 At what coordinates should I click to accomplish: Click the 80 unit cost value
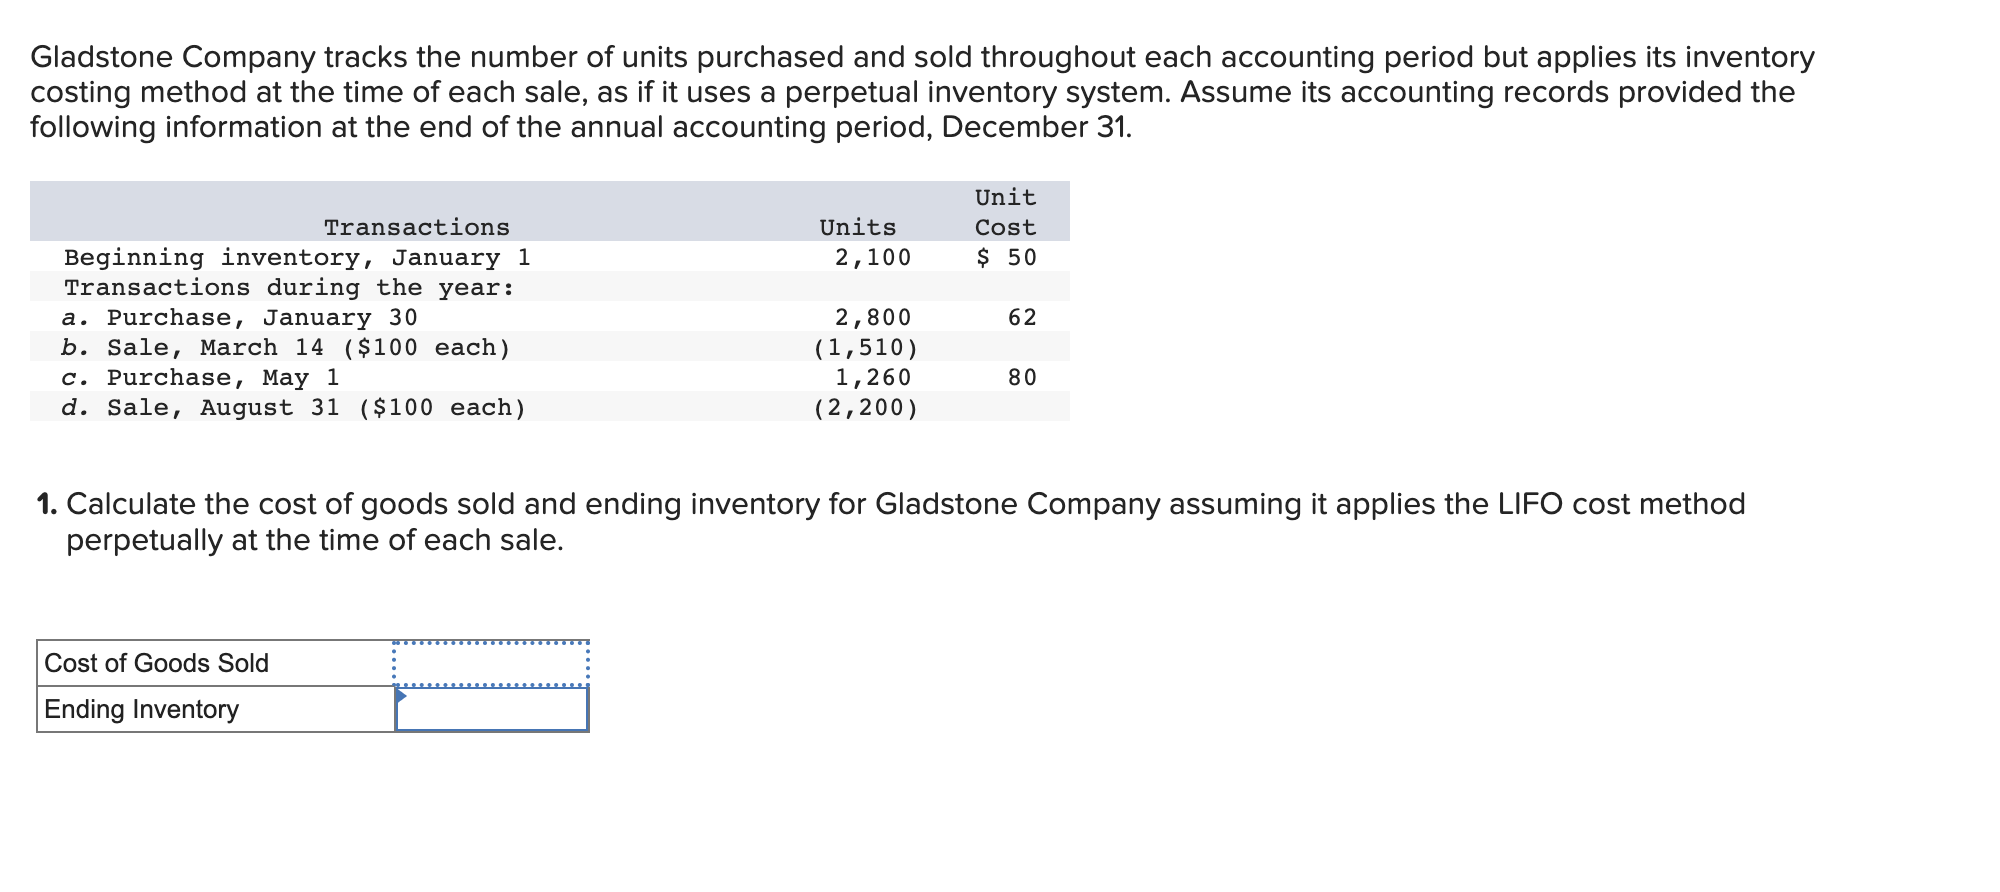(x=1022, y=378)
